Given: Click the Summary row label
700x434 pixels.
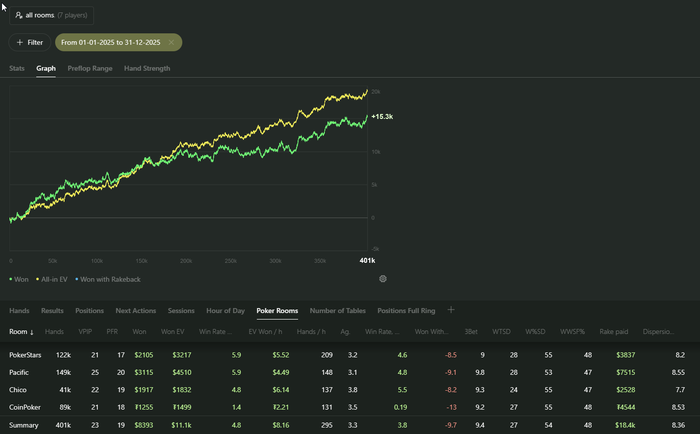Looking at the screenshot, I should coord(24,425).
